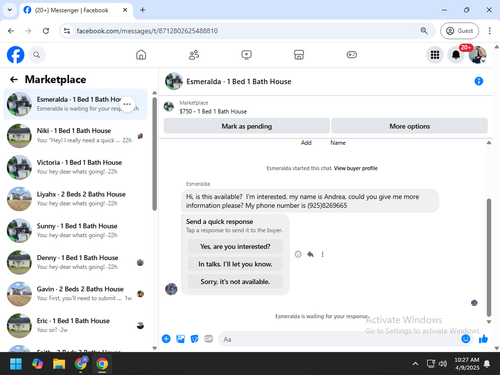Image resolution: width=500 pixels, height=375 pixels.
Task: Show hidden system tray icons
Action: click(x=415, y=364)
